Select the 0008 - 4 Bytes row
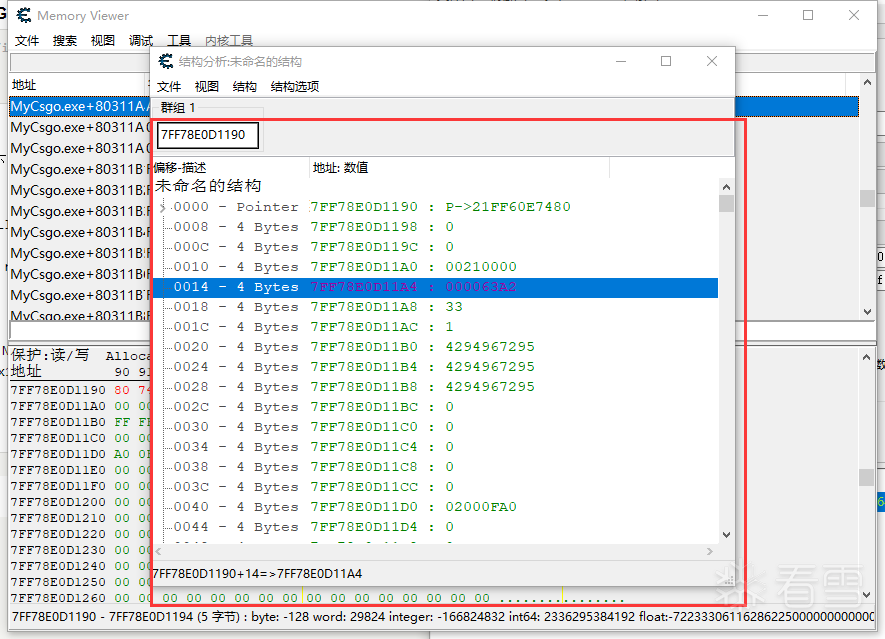The height and width of the screenshot is (639, 885). (435, 227)
